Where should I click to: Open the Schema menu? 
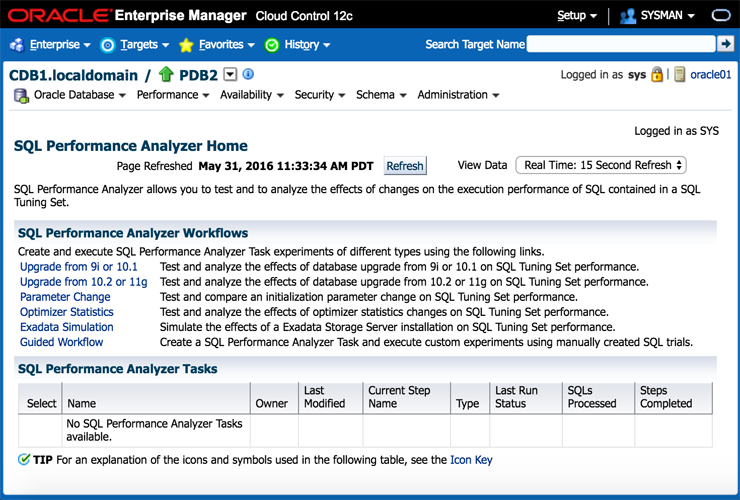381,95
